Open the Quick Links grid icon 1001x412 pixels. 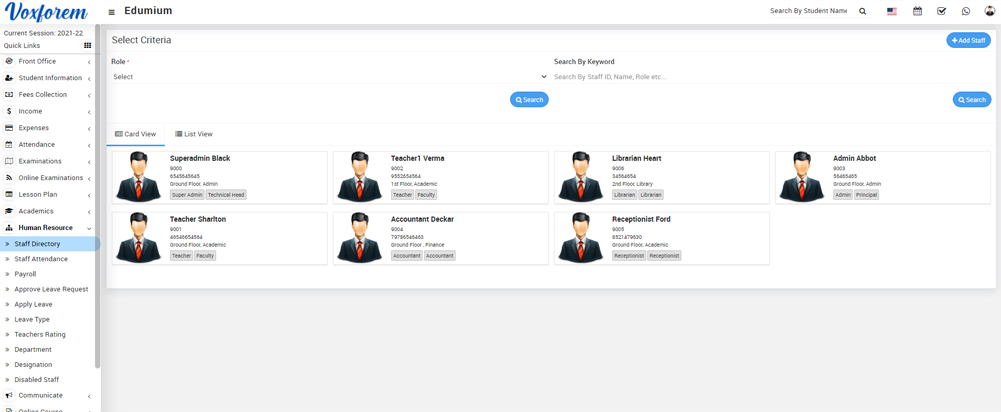87,45
